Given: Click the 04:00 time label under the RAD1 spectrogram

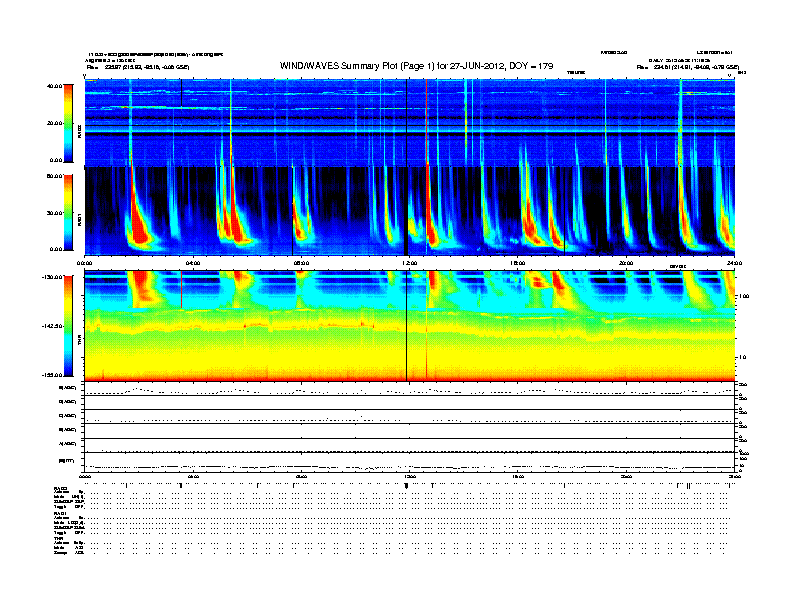Looking at the screenshot, I should [x=193, y=263].
